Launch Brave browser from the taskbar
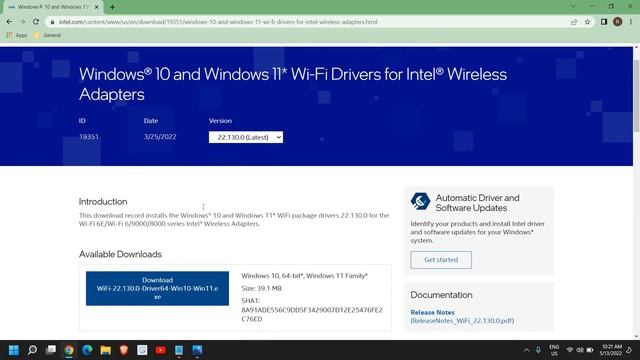 click(124, 350)
